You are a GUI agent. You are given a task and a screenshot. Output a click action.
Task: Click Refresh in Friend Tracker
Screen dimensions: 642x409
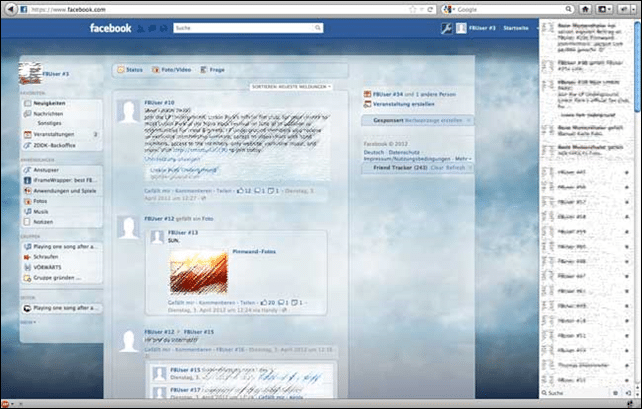point(455,167)
